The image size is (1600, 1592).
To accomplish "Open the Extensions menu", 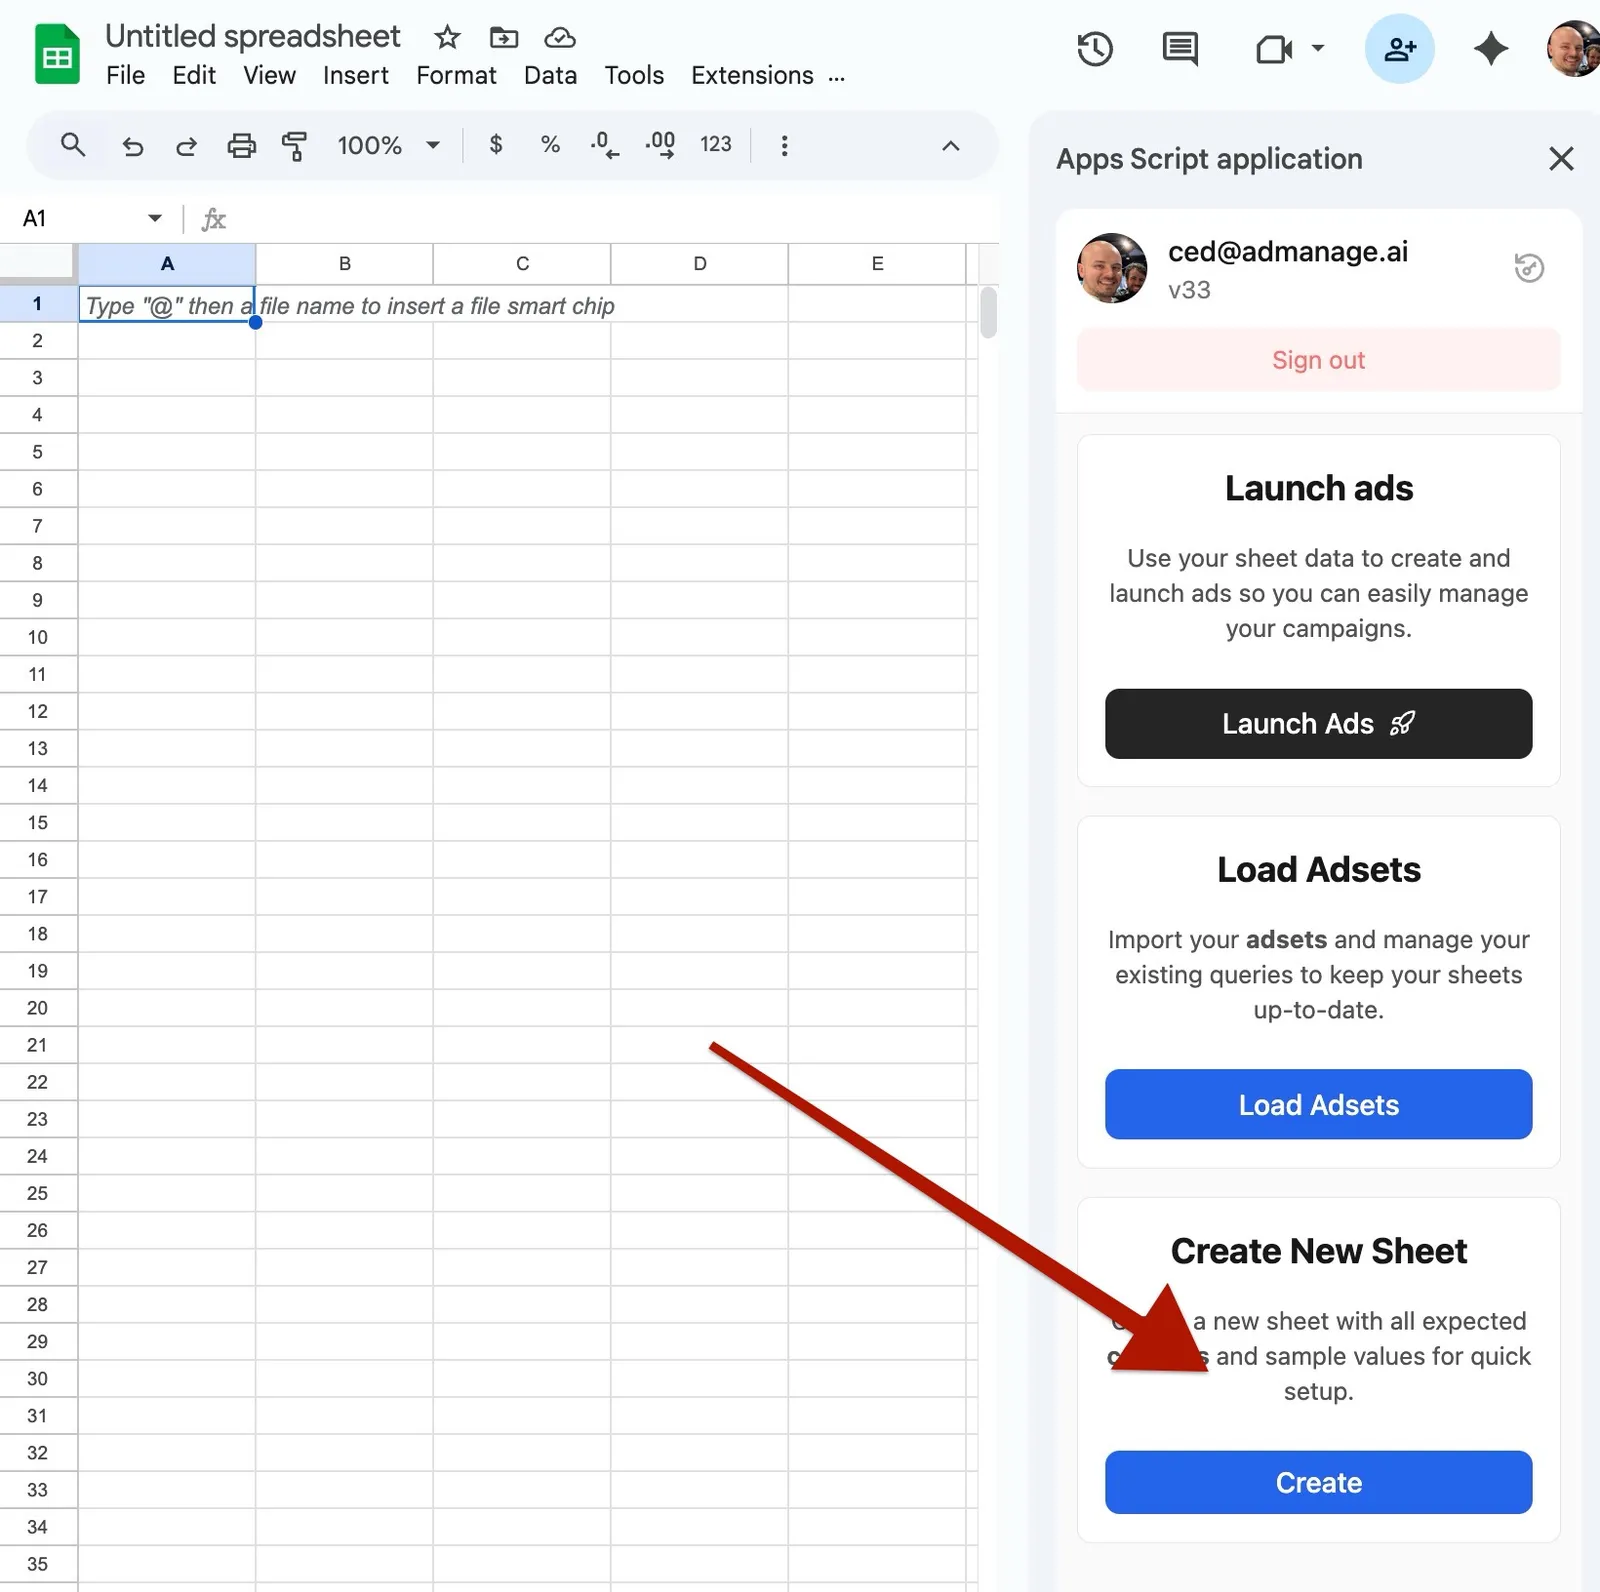I will pos(752,76).
